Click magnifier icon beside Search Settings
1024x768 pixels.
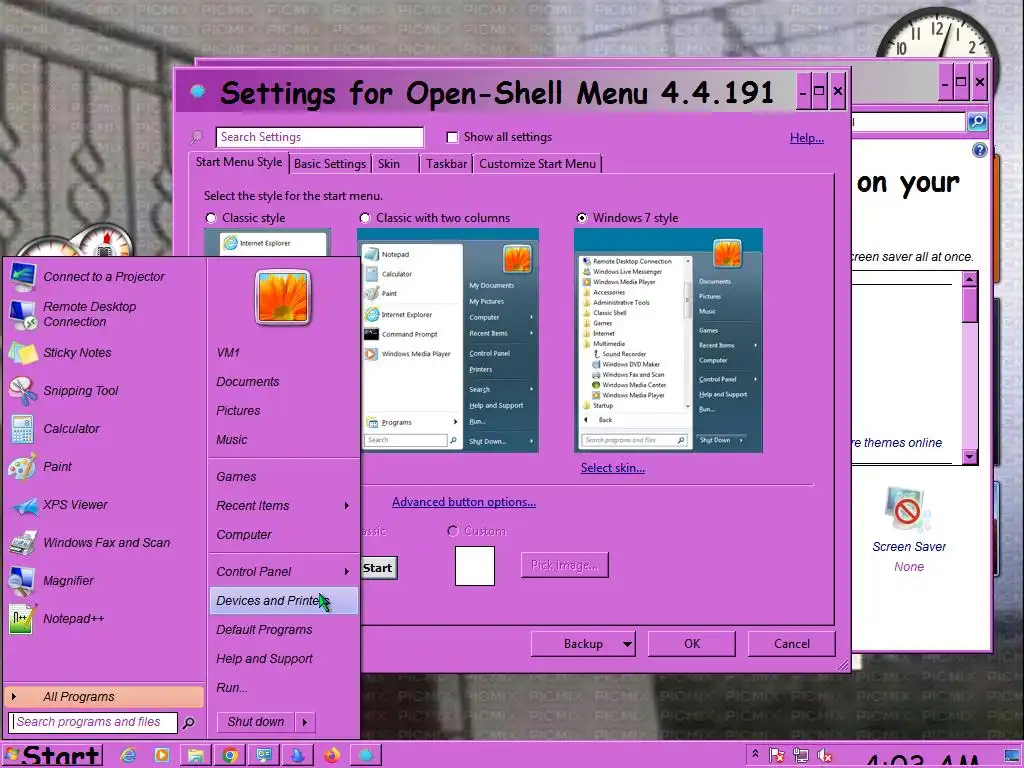(197, 137)
